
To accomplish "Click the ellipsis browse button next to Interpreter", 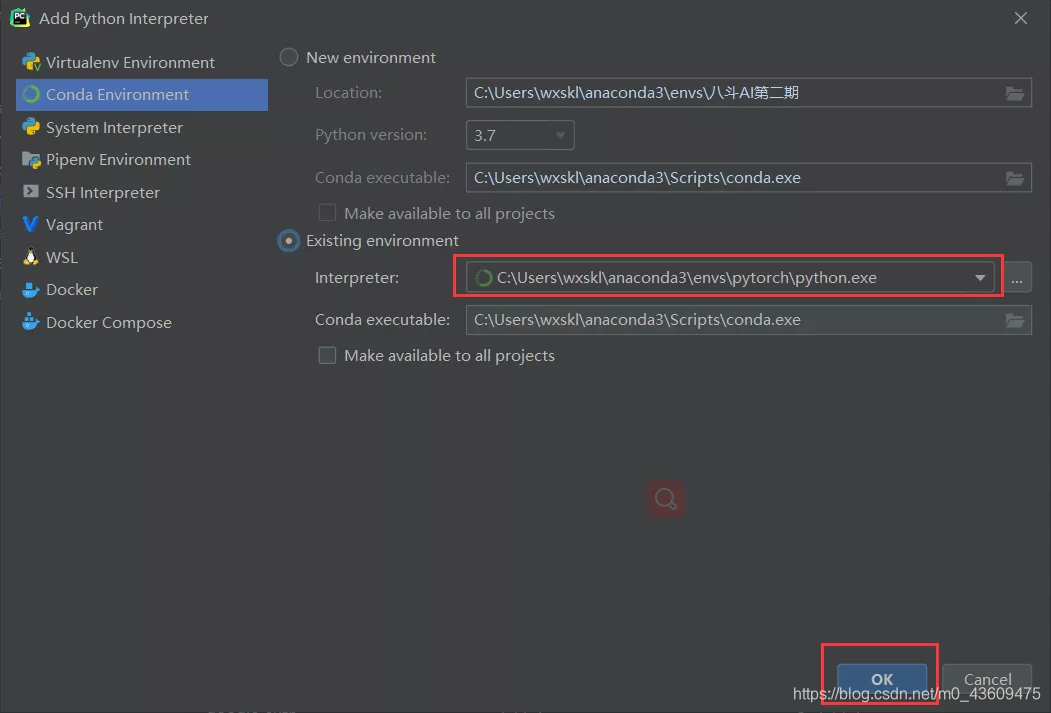I will 1017,277.
